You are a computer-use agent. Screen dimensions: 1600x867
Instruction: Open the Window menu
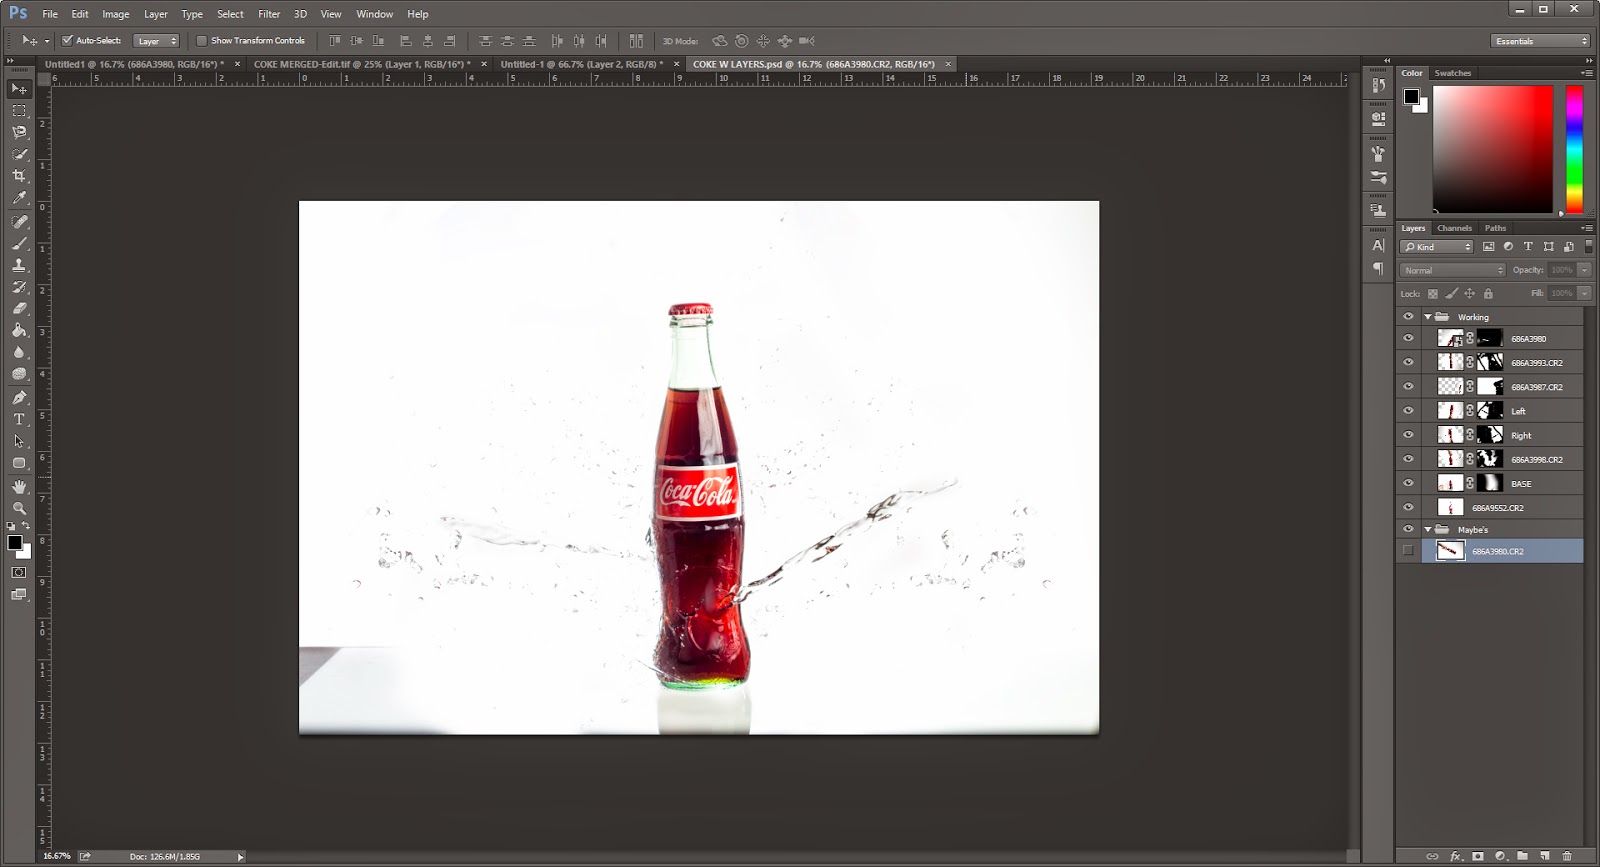pos(375,14)
